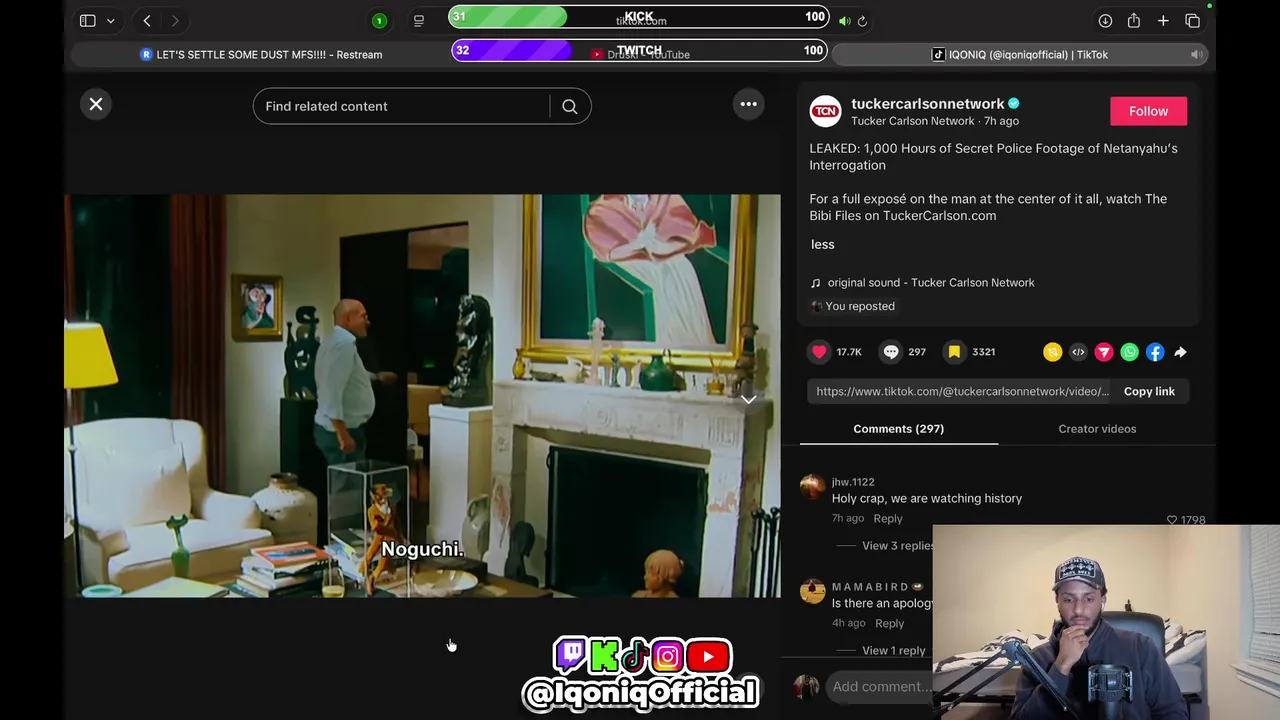The image size is (1280, 720).
Task: Collapse the description with 'less'
Action: point(822,244)
